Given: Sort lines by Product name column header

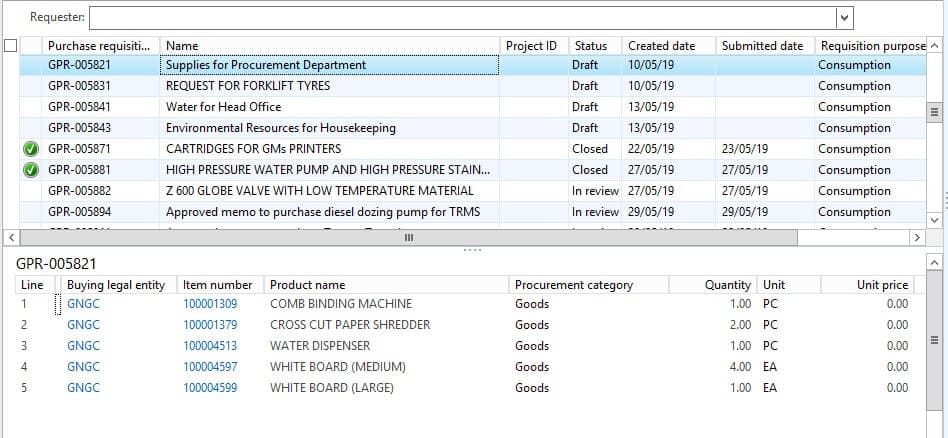Looking at the screenshot, I should tap(307, 285).
